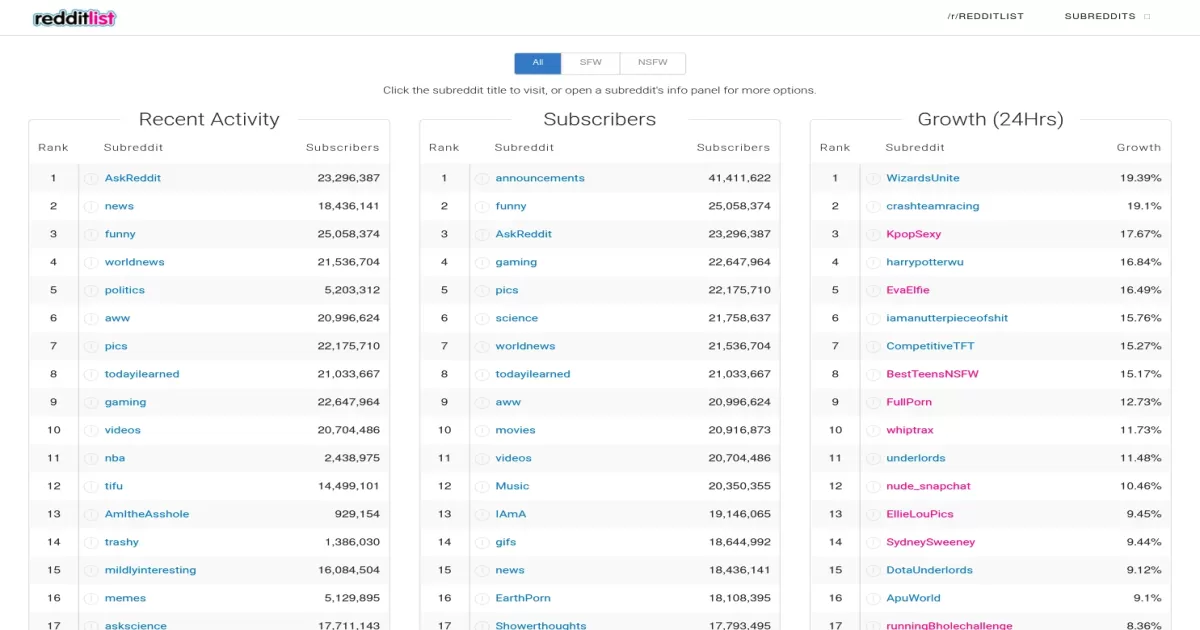Open info icon next to CompetitiveTFT
The width and height of the screenshot is (1200, 630).
pos(872,346)
